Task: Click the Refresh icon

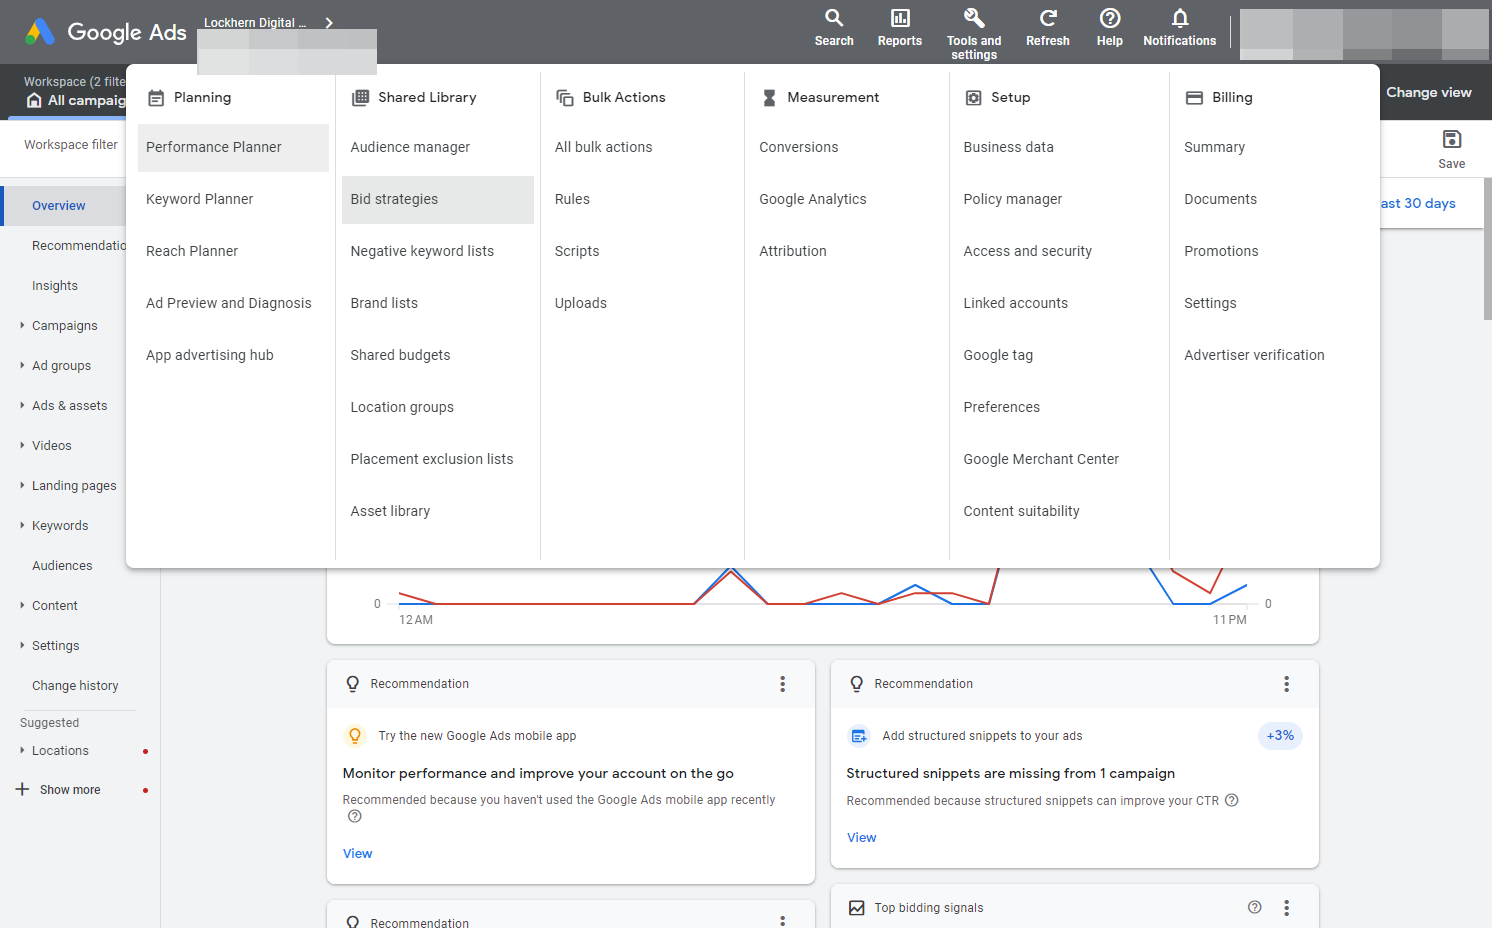Action: (1048, 18)
